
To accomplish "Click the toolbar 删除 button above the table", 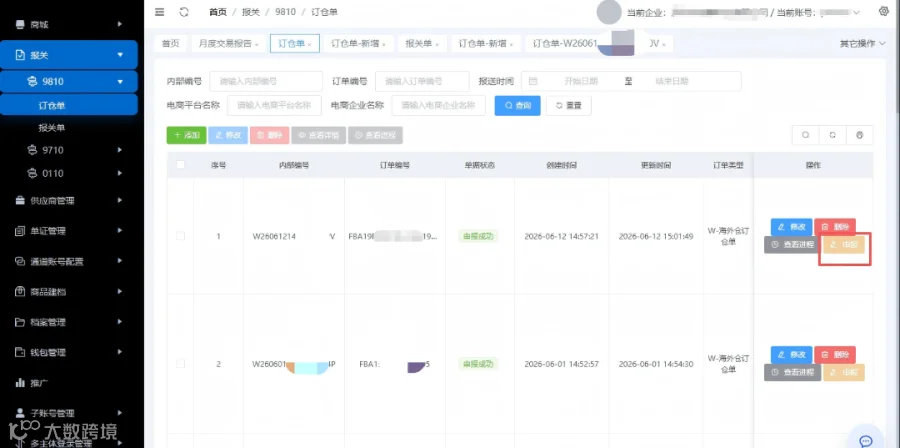I will coord(270,135).
